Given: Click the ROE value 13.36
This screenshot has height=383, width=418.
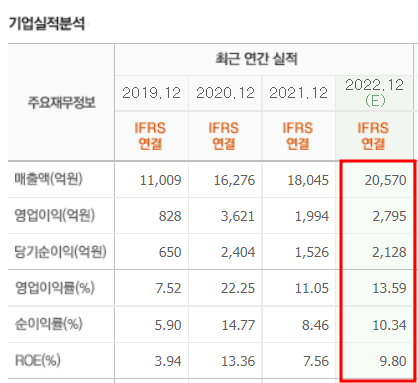Looking at the screenshot, I should [x=238, y=361].
